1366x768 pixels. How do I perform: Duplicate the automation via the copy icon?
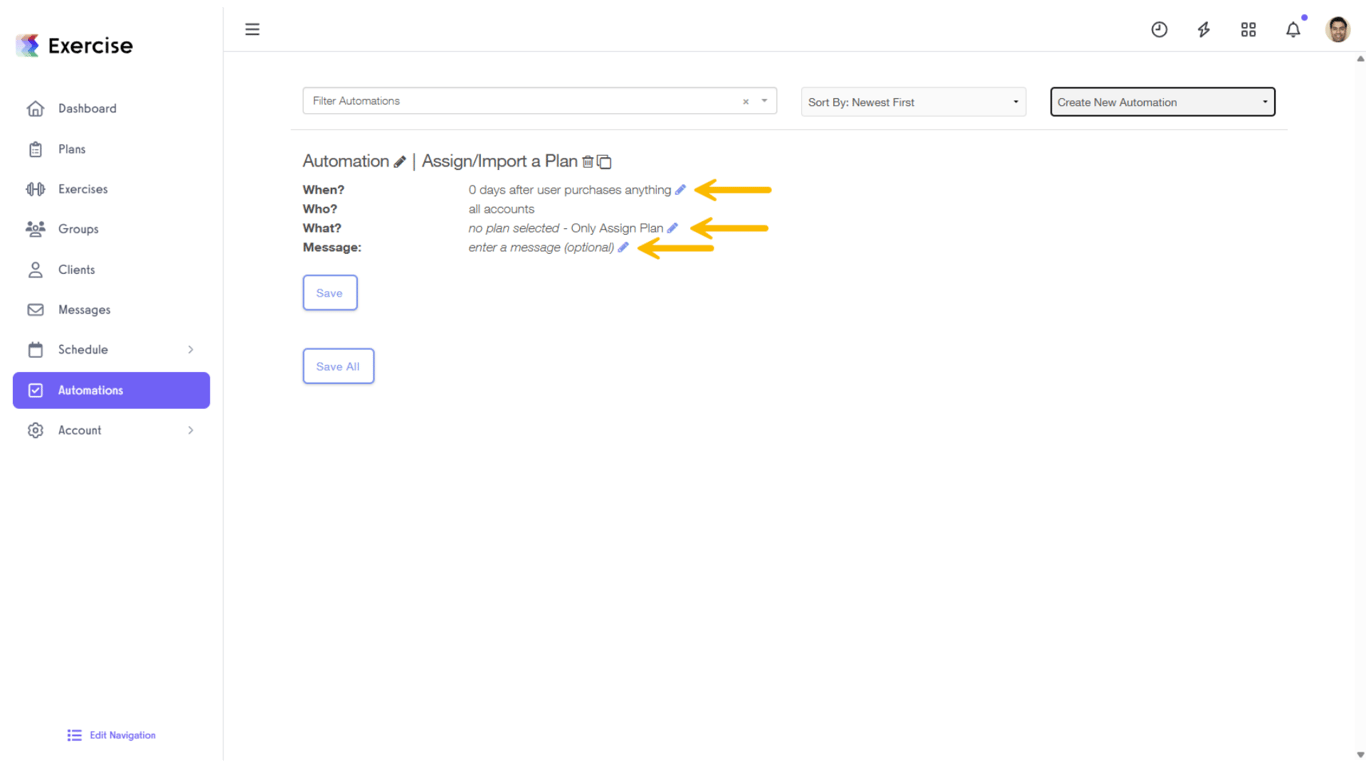[603, 161]
